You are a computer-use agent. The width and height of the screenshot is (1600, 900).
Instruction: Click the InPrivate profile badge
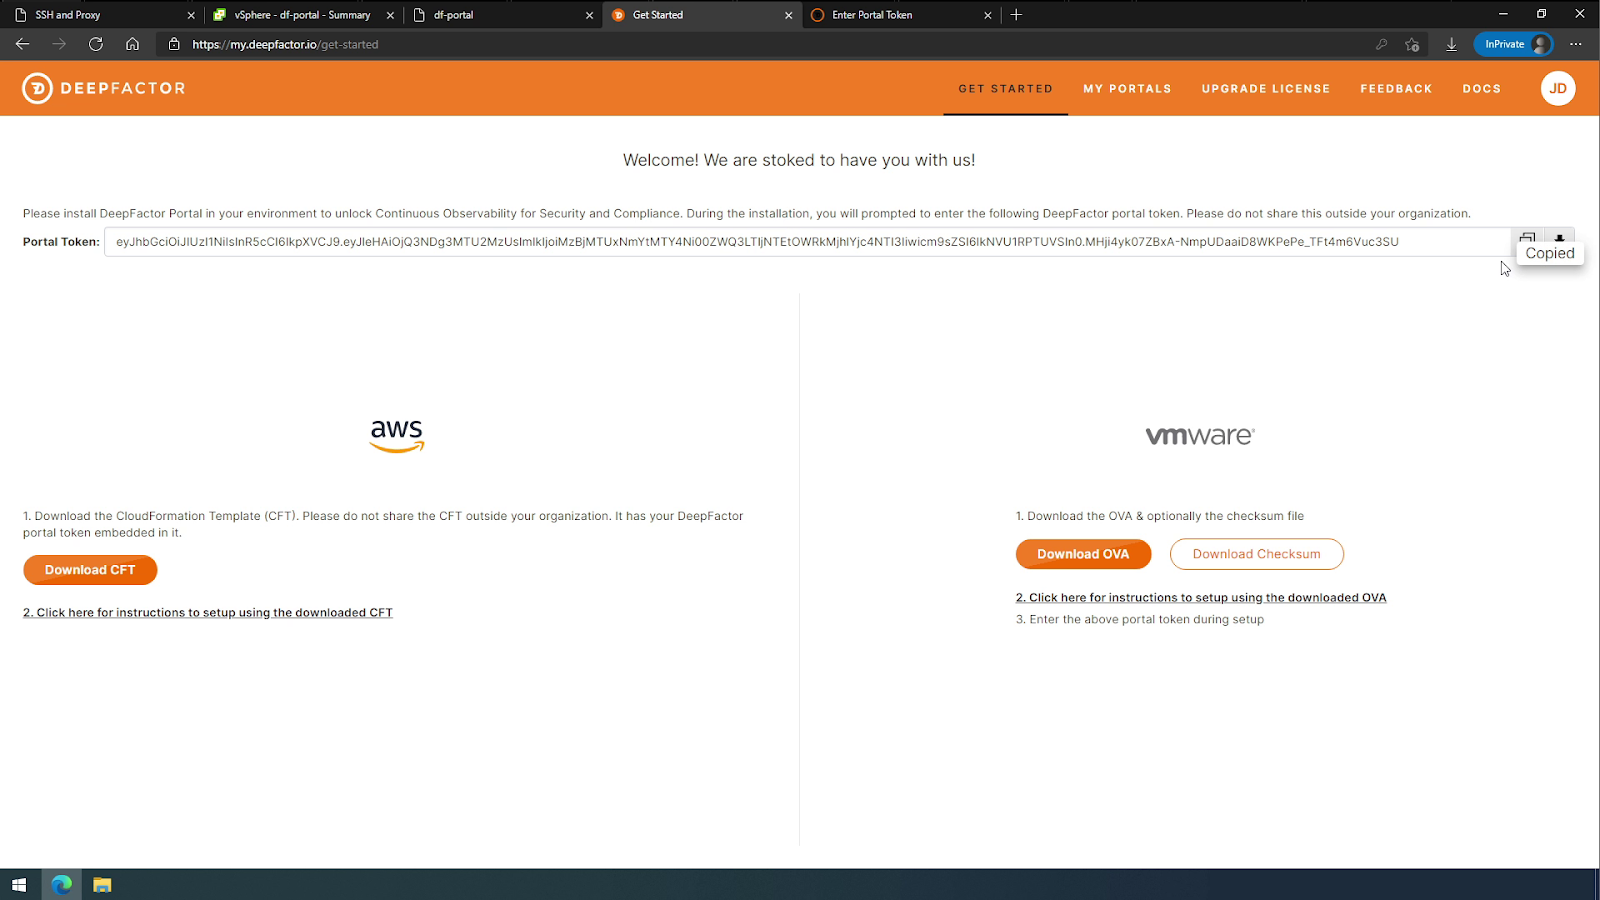1514,44
